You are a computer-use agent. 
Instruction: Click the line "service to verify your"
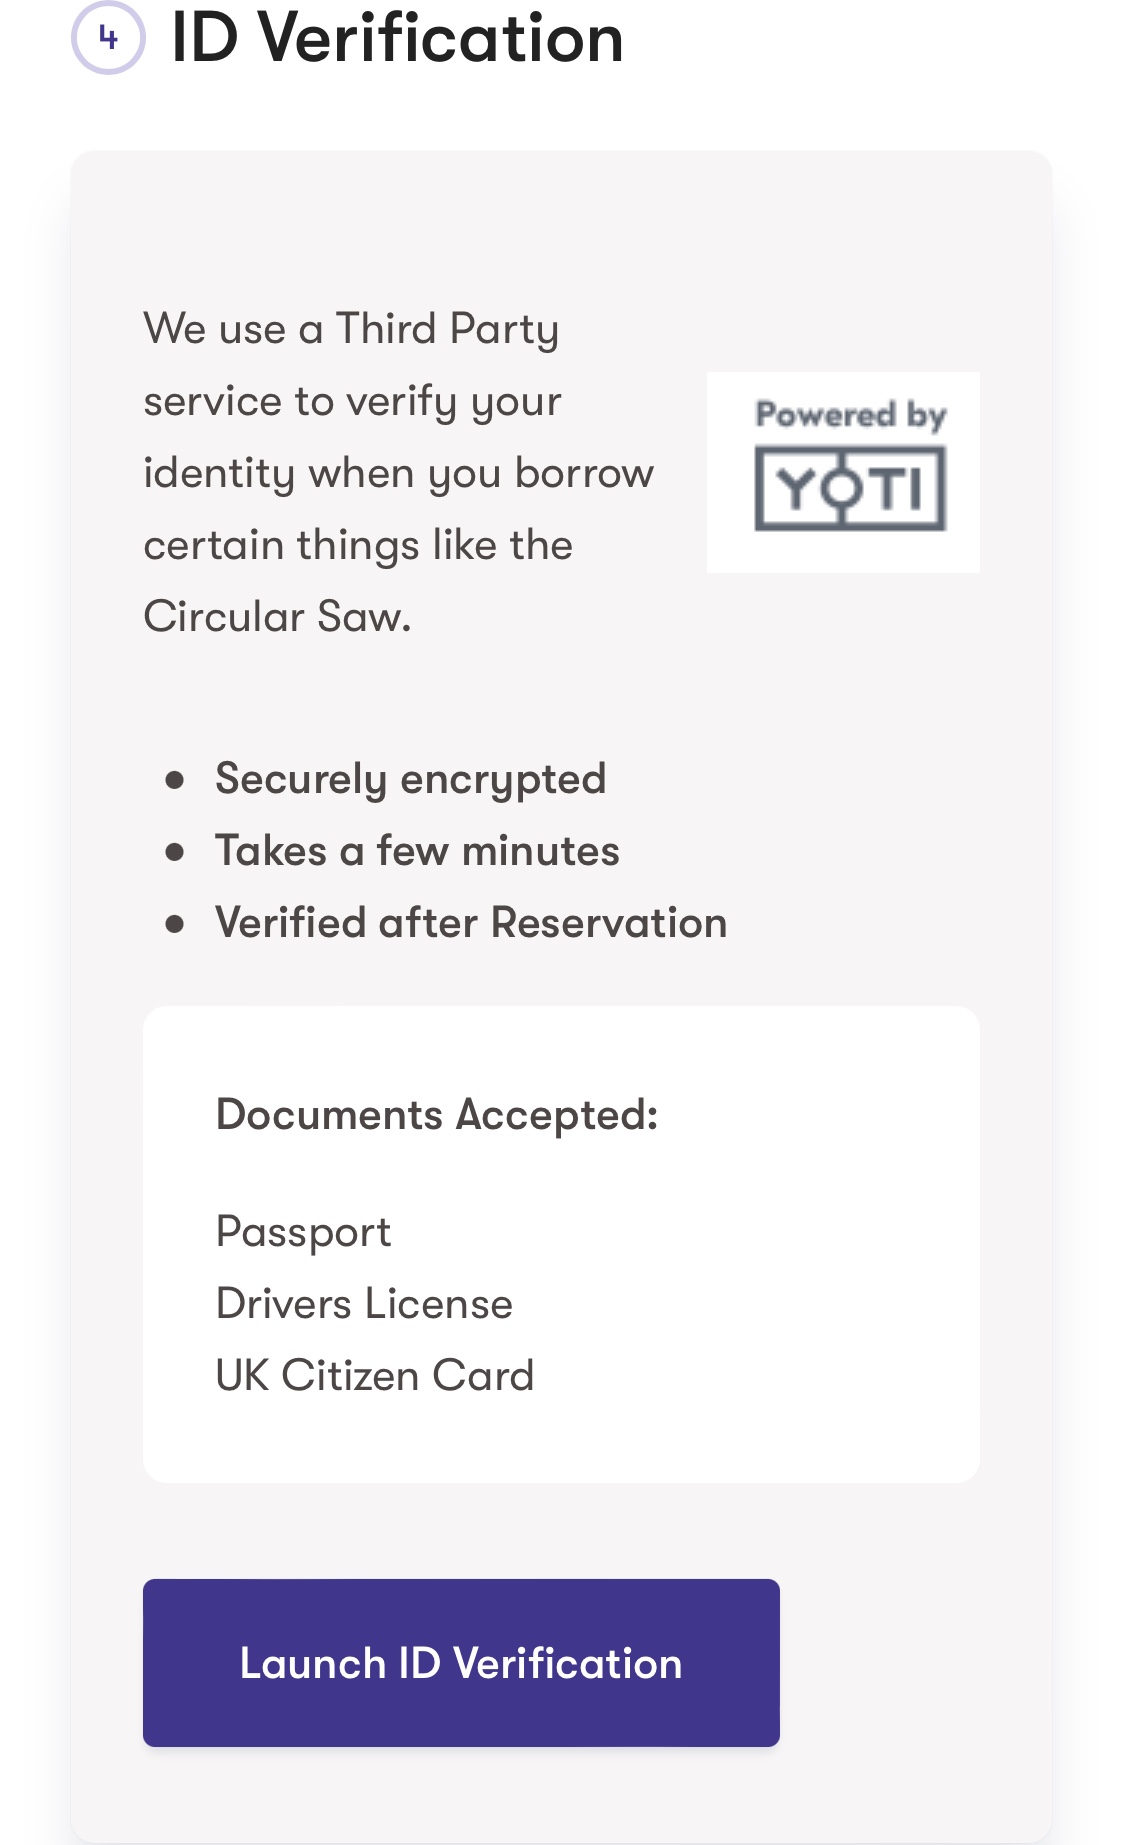pyautogui.click(x=352, y=401)
